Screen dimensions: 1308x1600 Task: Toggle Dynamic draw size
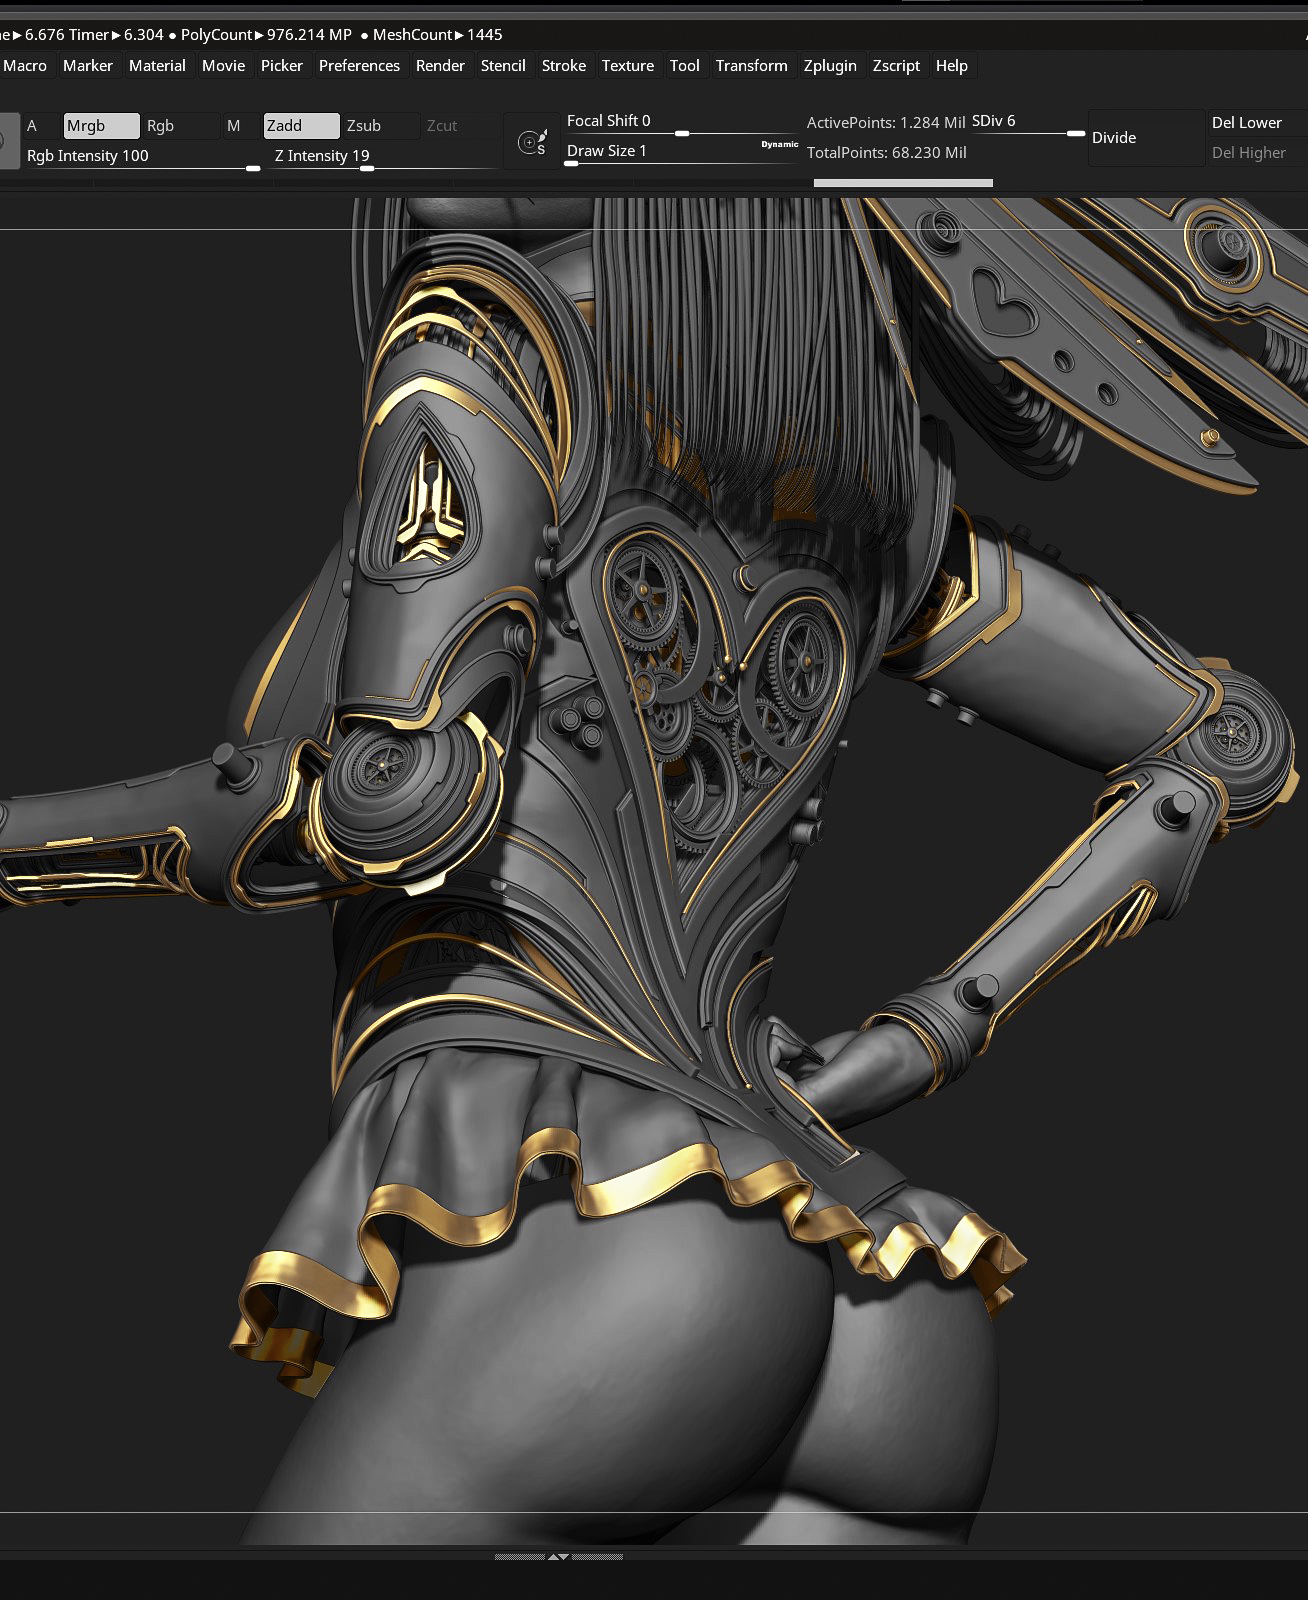point(779,144)
